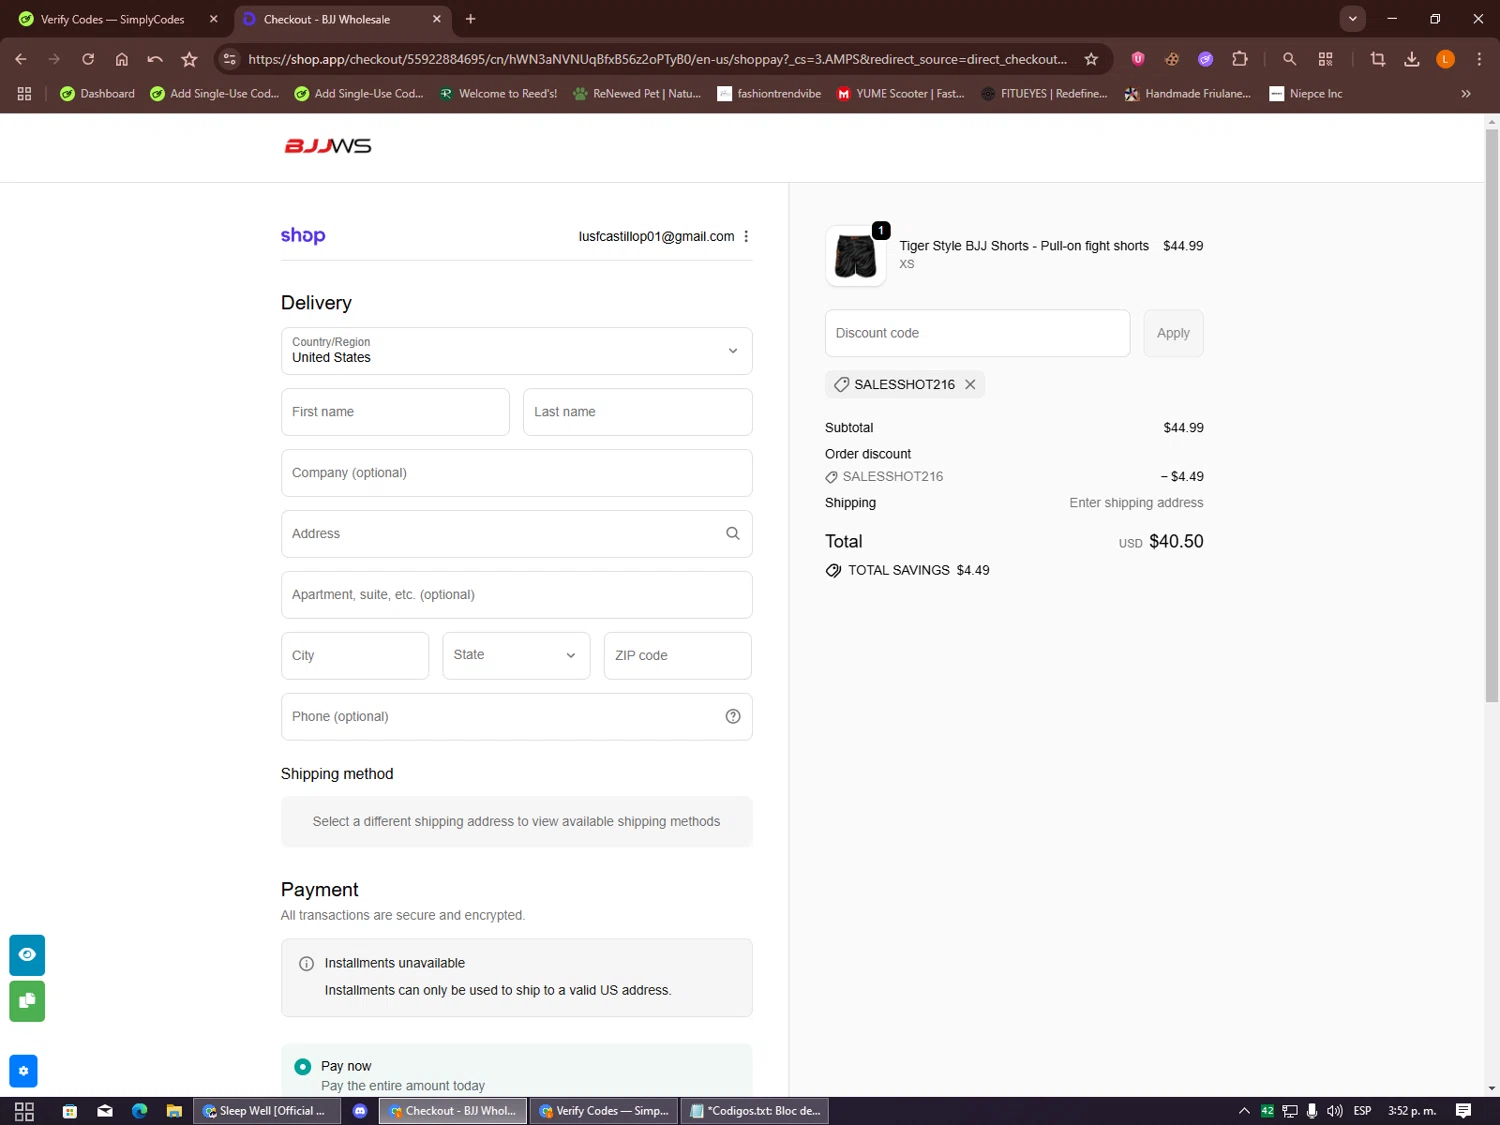Open the site information icon in the address bar
Viewport: 1500px width, 1125px height.
click(x=230, y=59)
